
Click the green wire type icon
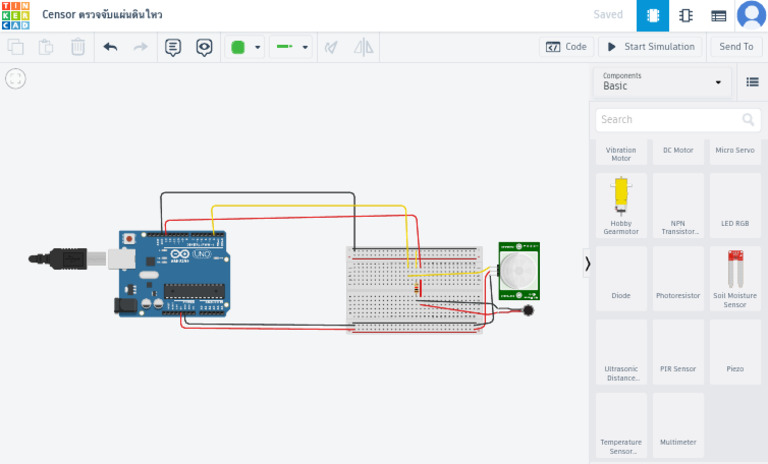coord(285,47)
